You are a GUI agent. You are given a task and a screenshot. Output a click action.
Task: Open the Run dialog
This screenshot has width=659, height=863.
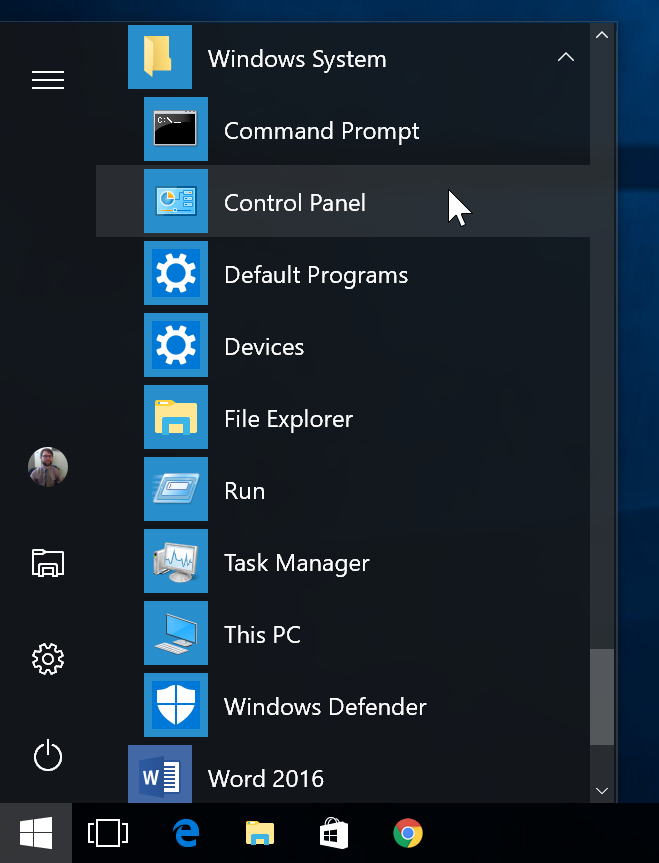[244, 491]
